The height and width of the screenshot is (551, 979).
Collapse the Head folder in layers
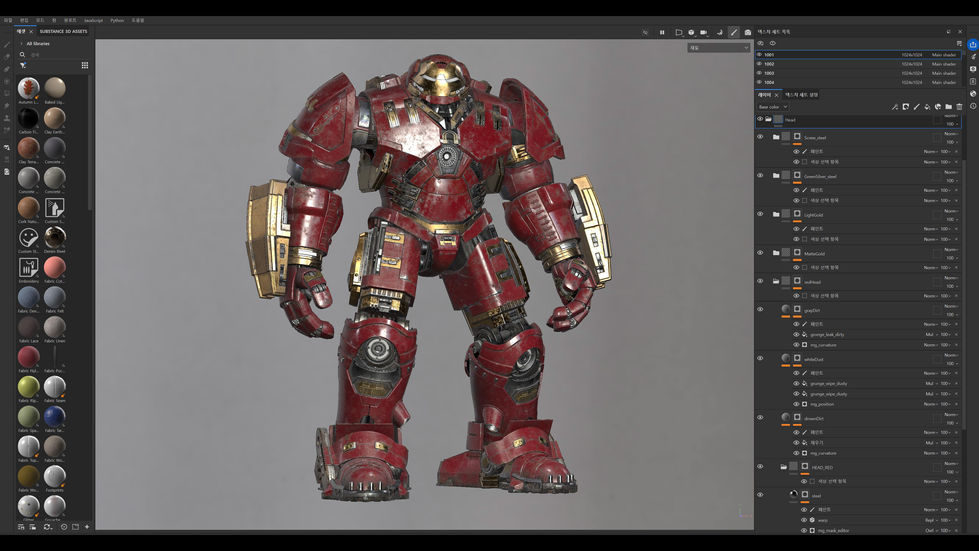point(769,119)
